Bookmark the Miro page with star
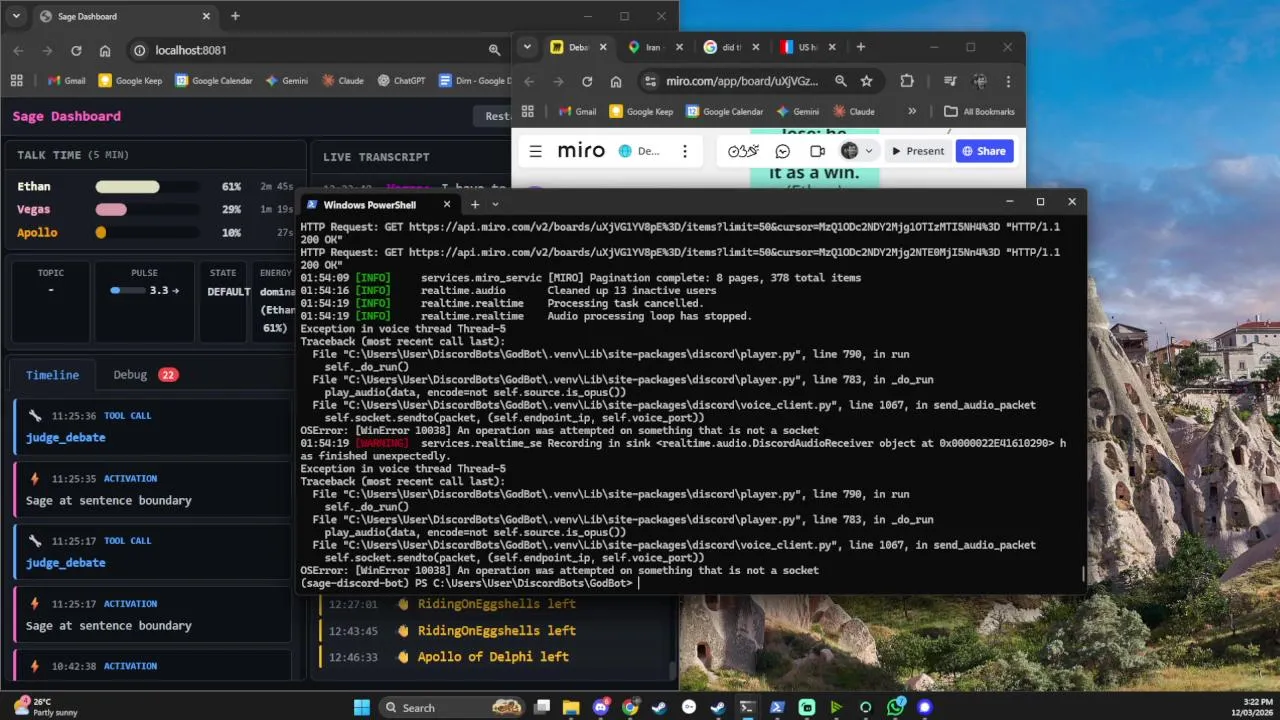The height and width of the screenshot is (720, 1280). coord(867,81)
